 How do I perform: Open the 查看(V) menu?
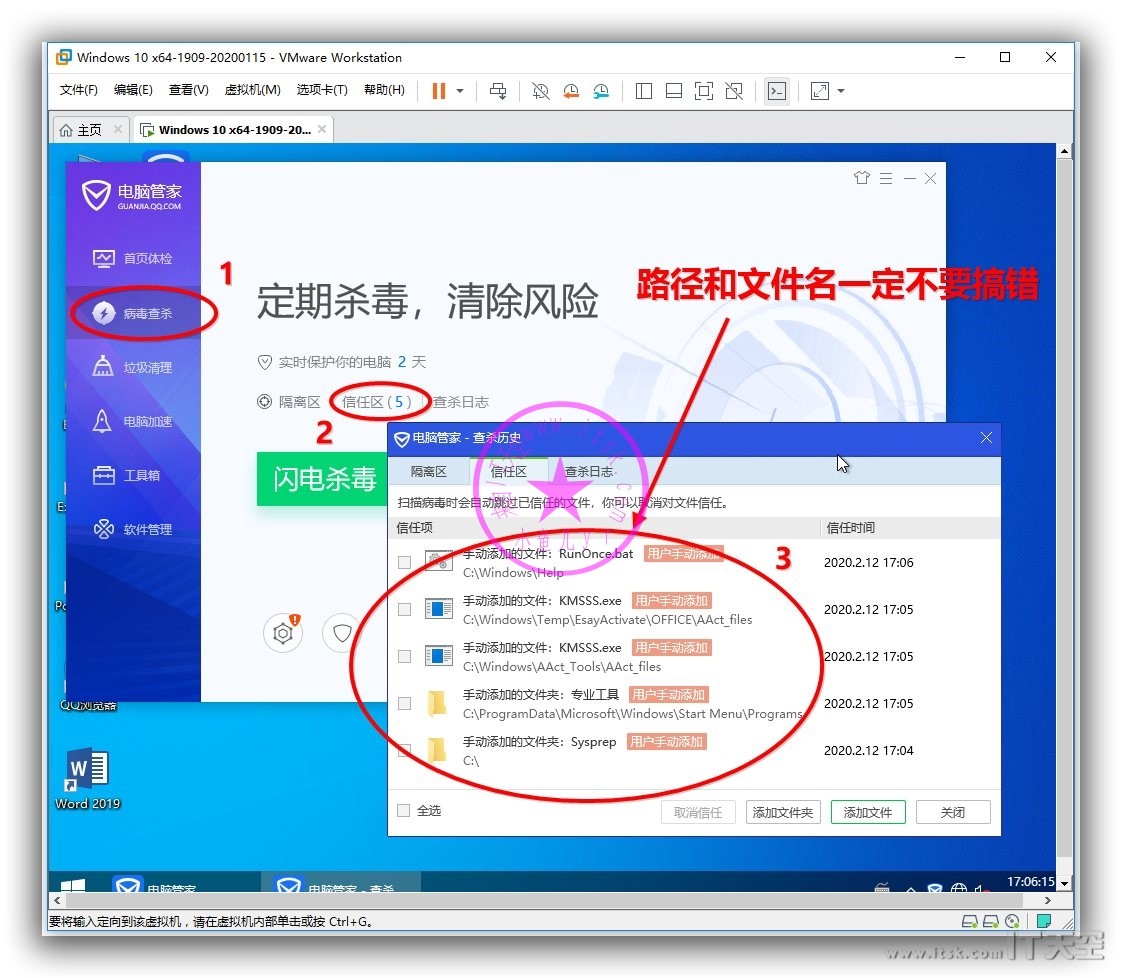click(189, 90)
